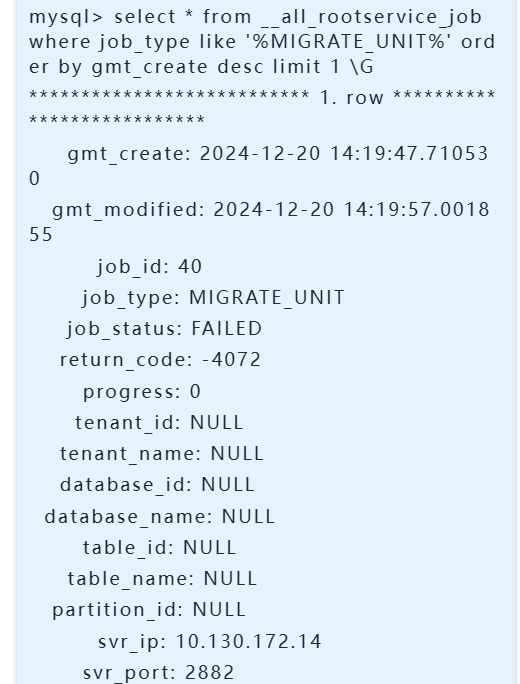This screenshot has width=520, height=684.
Task: Click the svr_ip address 10.130.172.14
Action: [x=249, y=642]
